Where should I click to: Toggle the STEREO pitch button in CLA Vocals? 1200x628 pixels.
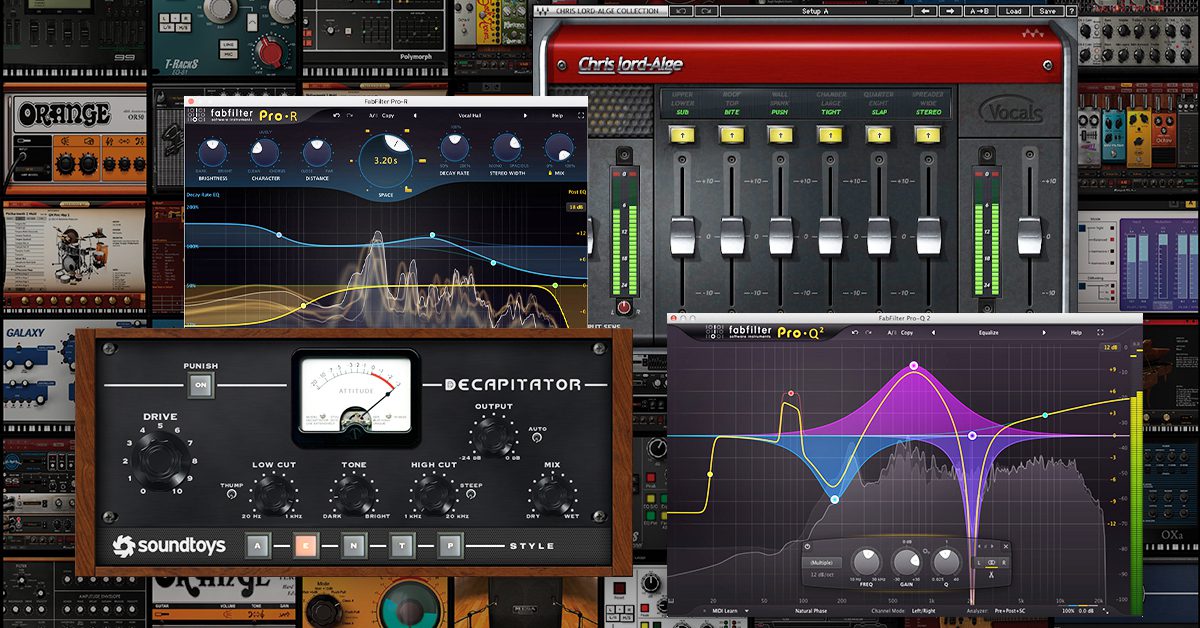point(927,134)
